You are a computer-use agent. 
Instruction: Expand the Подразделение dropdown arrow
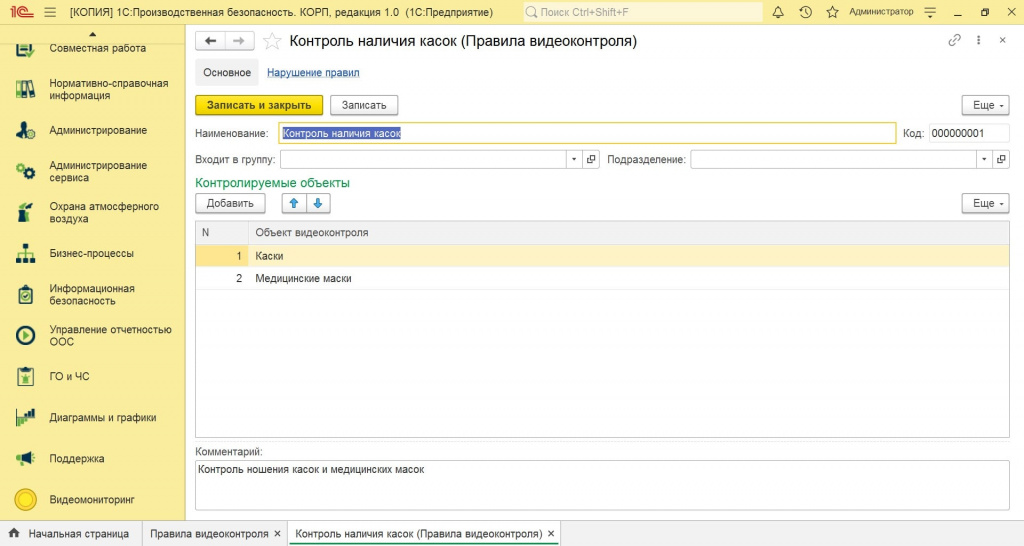[x=984, y=159]
